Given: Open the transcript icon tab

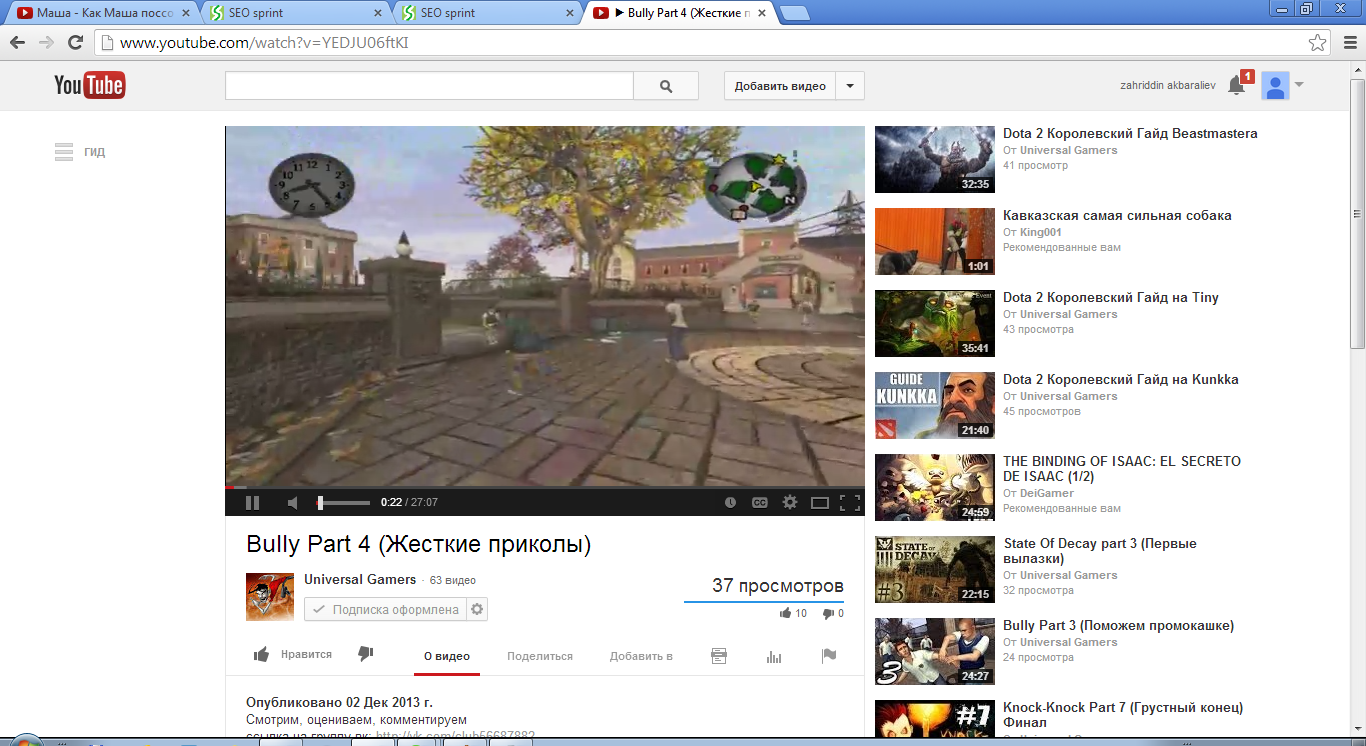Looking at the screenshot, I should pos(718,656).
